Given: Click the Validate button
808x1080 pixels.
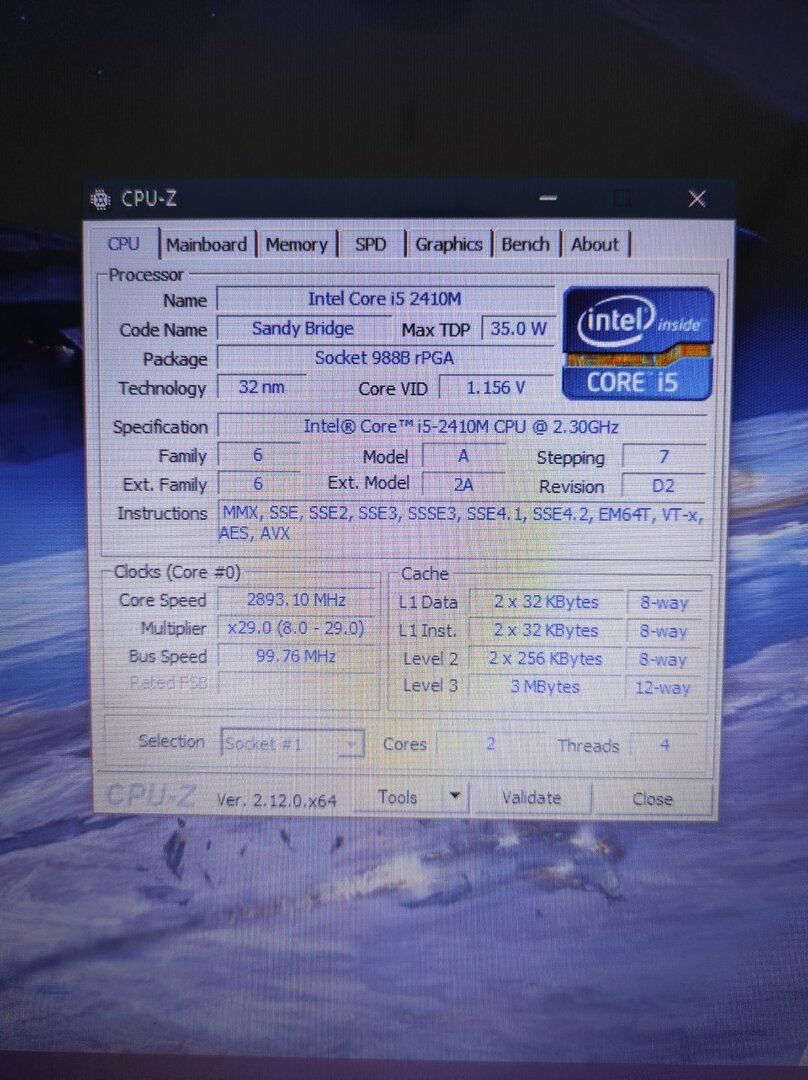Looking at the screenshot, I should 531,798.
